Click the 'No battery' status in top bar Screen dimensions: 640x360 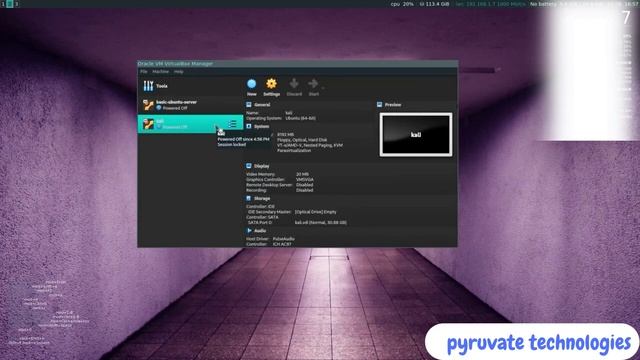pyautogui.click(x=543, y=4)
